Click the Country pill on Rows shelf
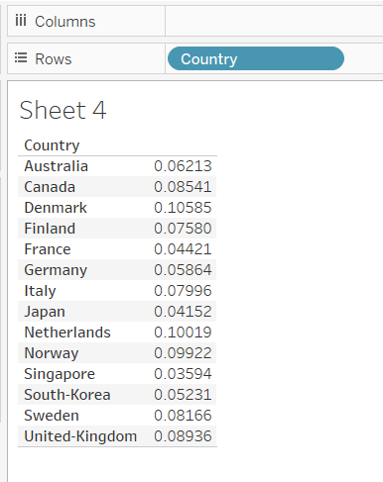 click(256, 59)
